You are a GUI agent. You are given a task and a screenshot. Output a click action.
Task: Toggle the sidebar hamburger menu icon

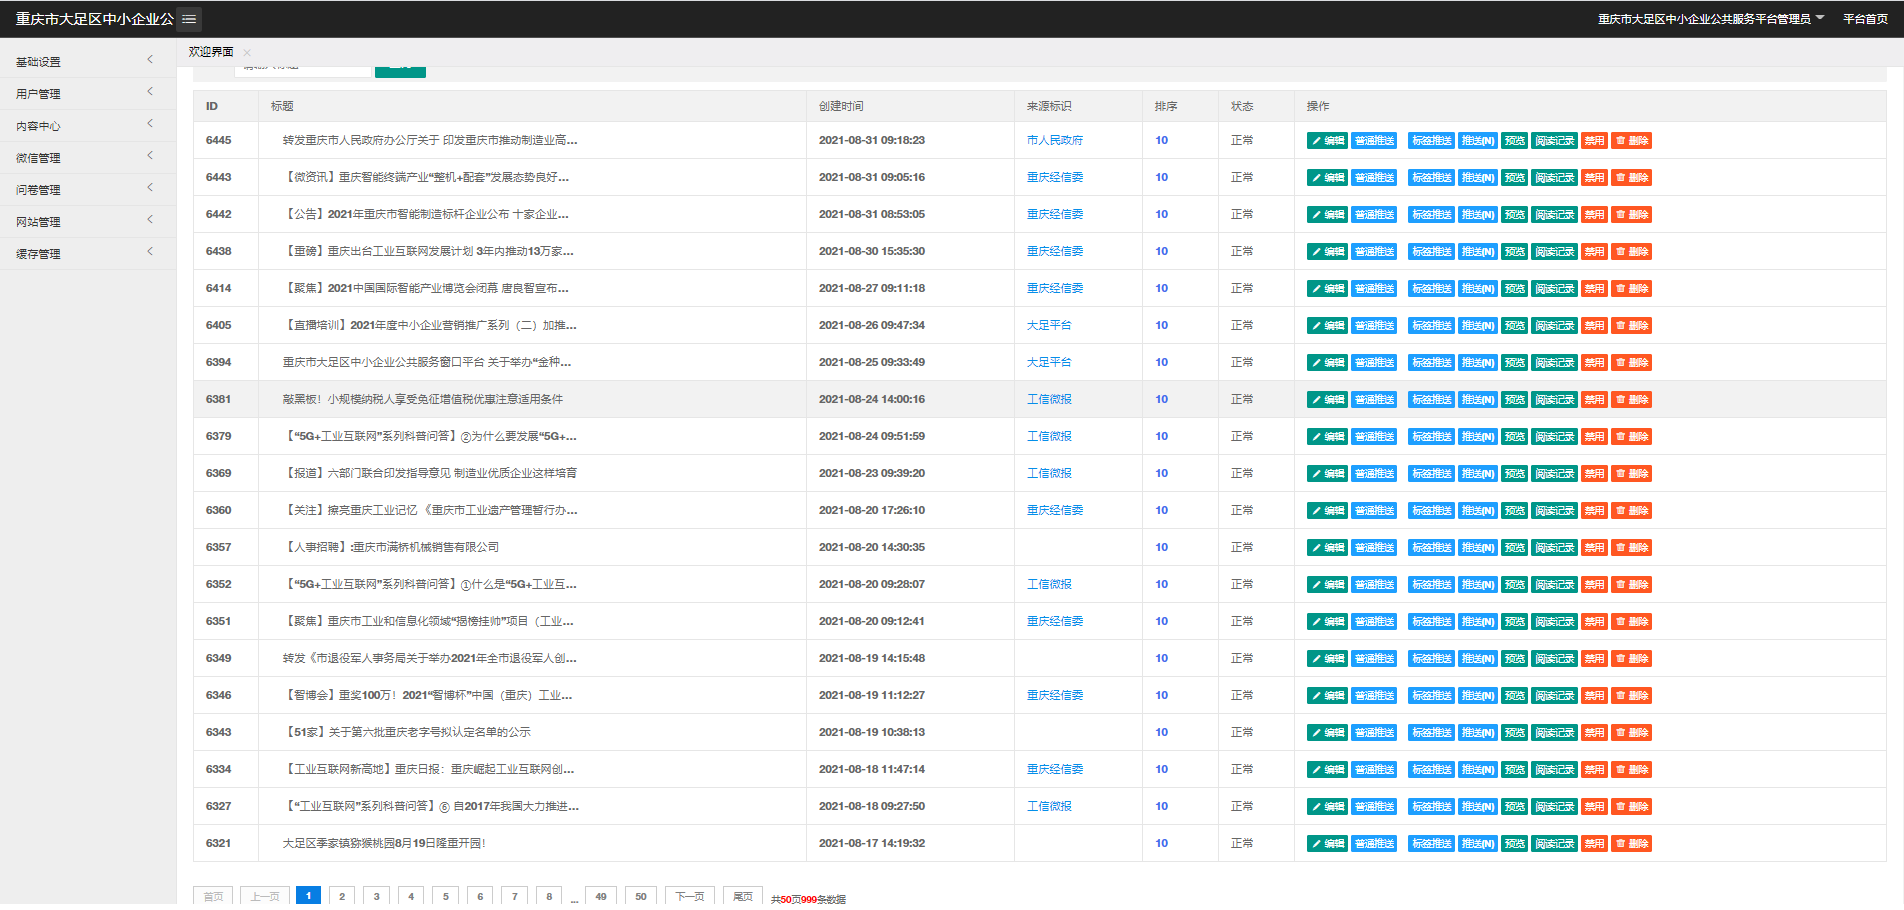189,19
